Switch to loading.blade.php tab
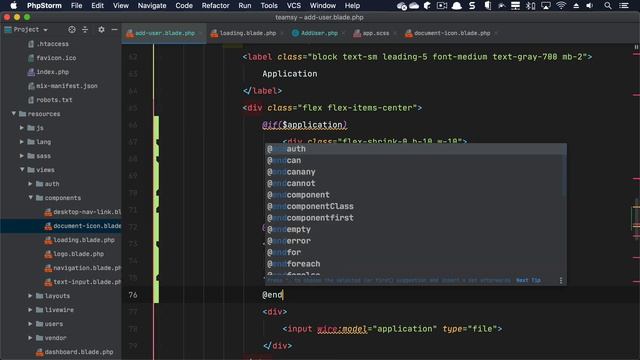Screen dimensions: 640x360 (246, 33)
